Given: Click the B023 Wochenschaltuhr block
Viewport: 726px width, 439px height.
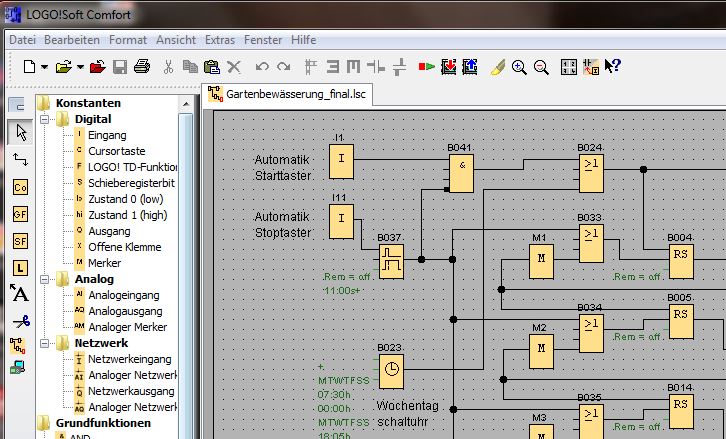Looking at the screenshot, I should click(391, 369).
